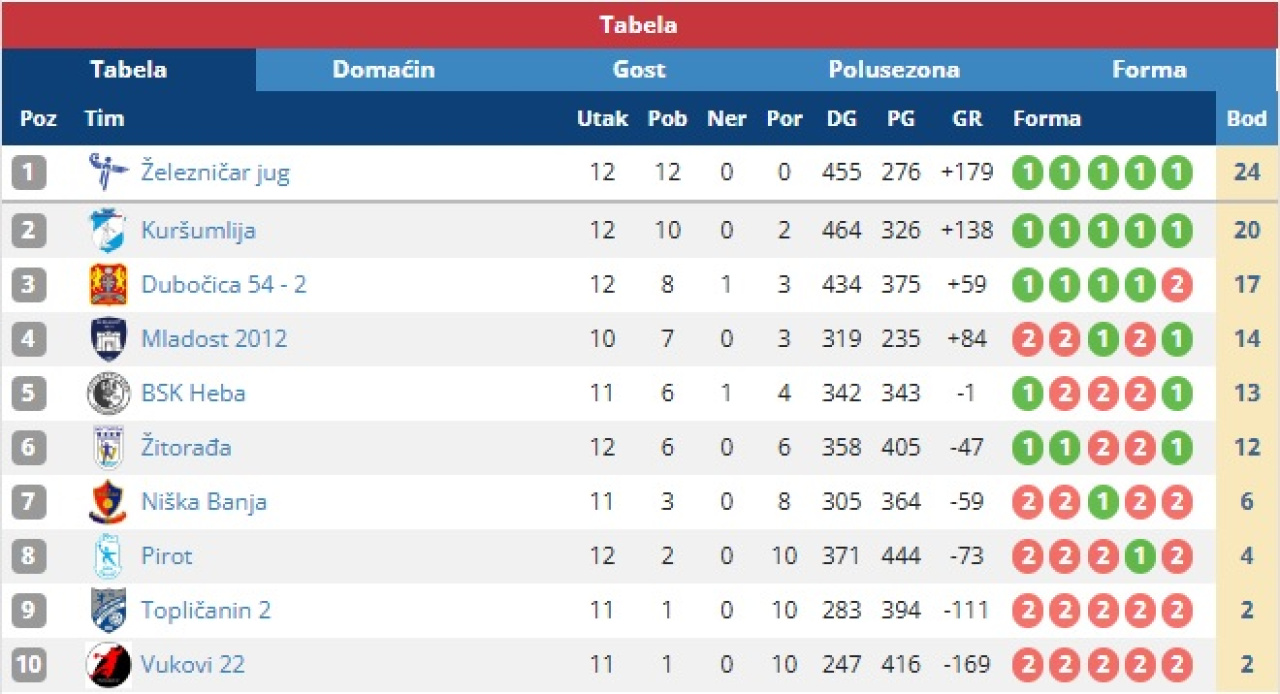The width and height of the screenshot is (1280, 694).
Task: Click the Pirot team logo
Action: 108,556
